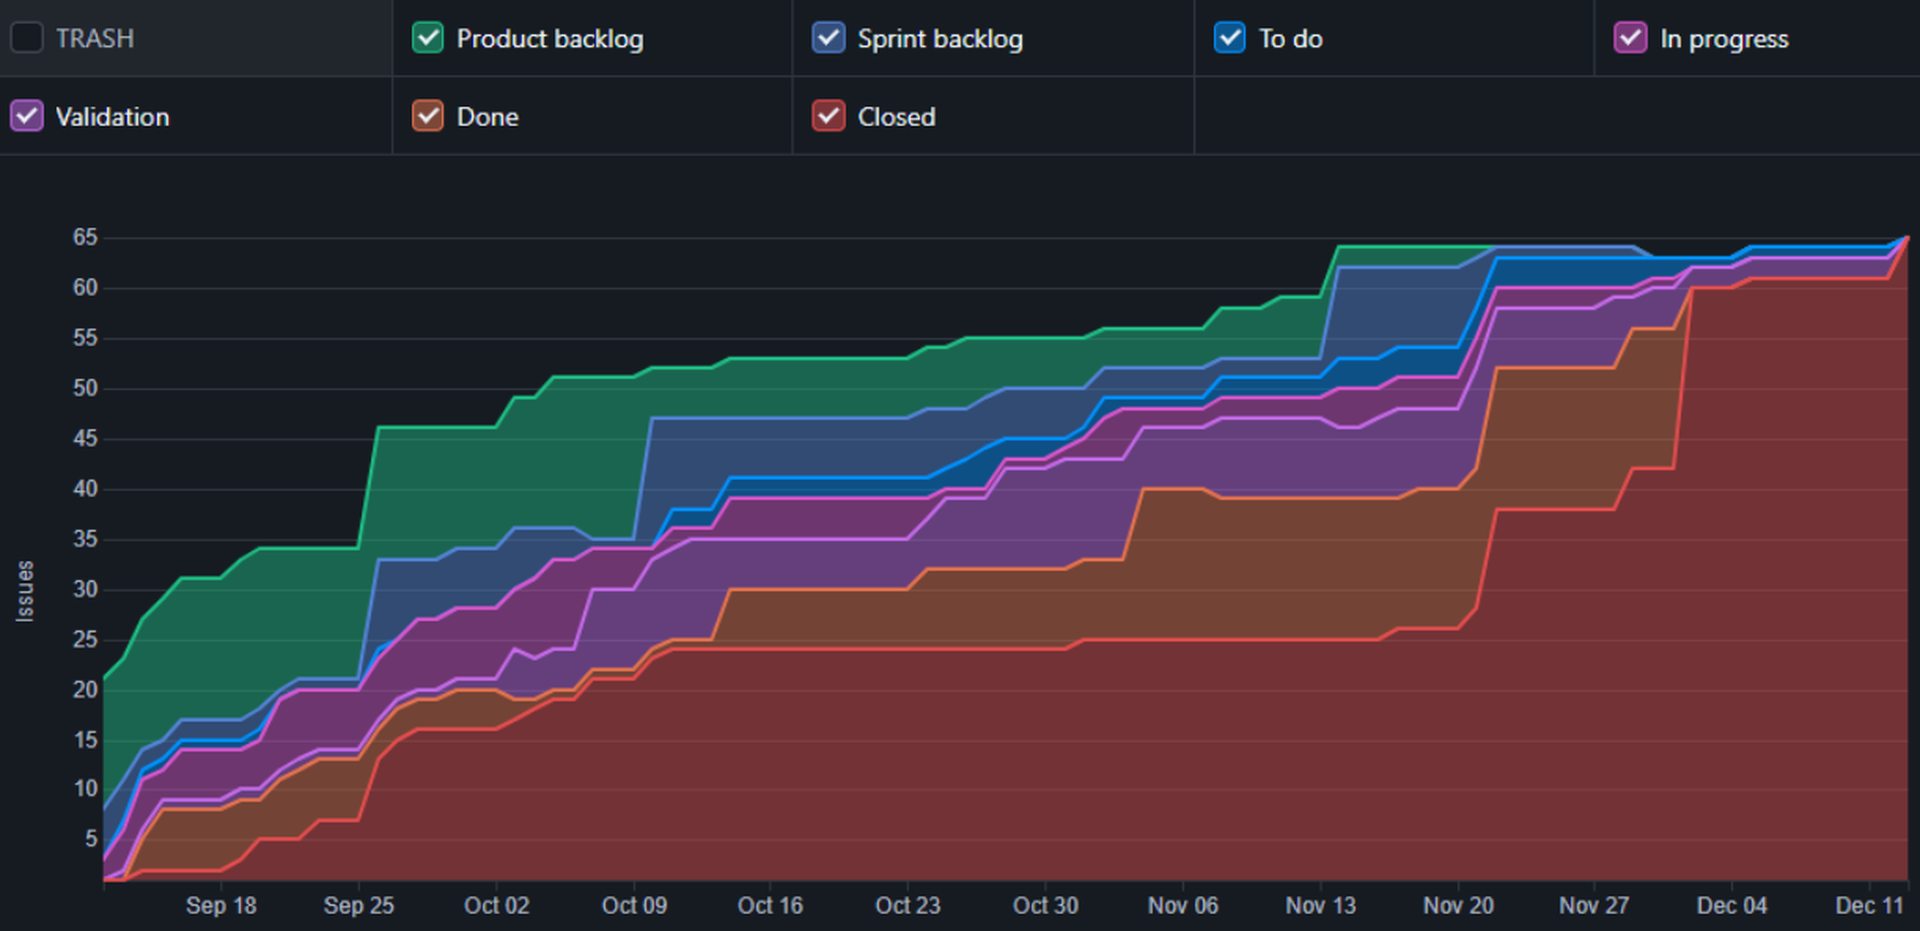This screenshot has width=1920, height=931.
Task: Click the 5 value on y-axis
Action: (x=91, y=839)
